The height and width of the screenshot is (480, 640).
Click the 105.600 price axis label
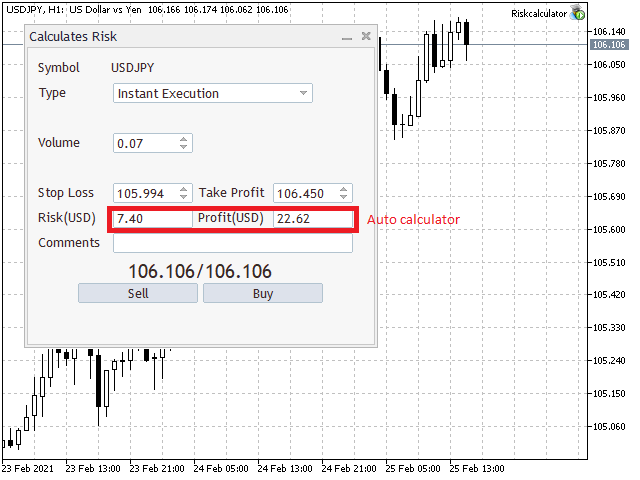tap(609, 229)
